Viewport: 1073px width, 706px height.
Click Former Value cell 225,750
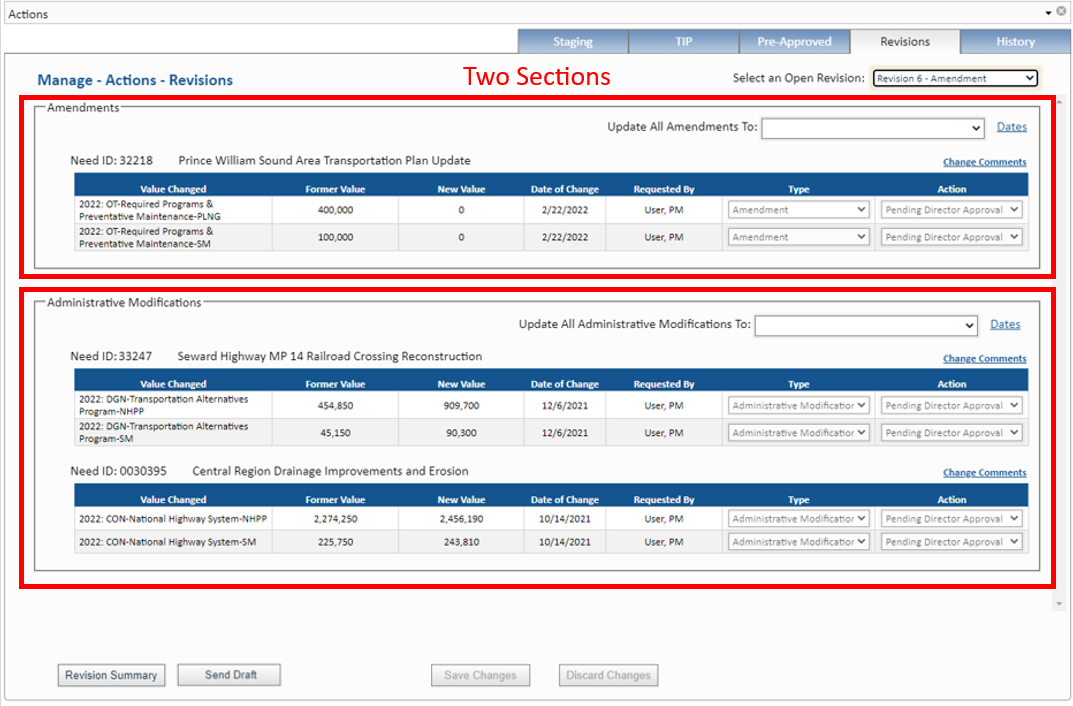coord(335,542)
